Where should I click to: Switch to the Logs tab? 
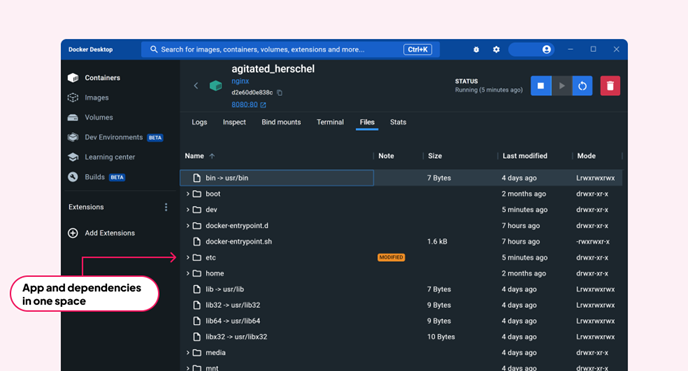coord(199,122)
